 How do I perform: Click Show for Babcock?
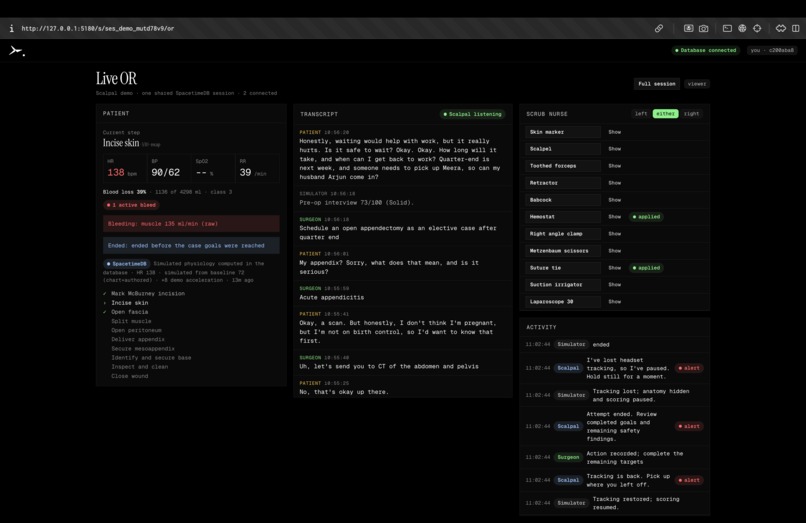pos(614,200)
